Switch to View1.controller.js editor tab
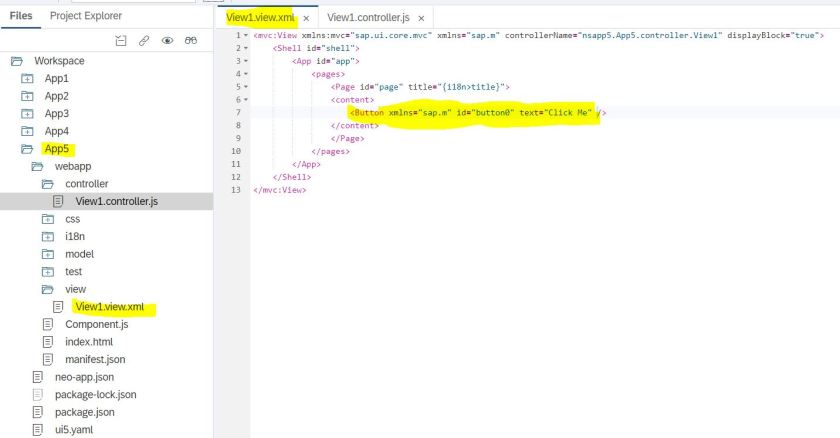This screenshot has width=840, height=438. [x=367, y=18]
